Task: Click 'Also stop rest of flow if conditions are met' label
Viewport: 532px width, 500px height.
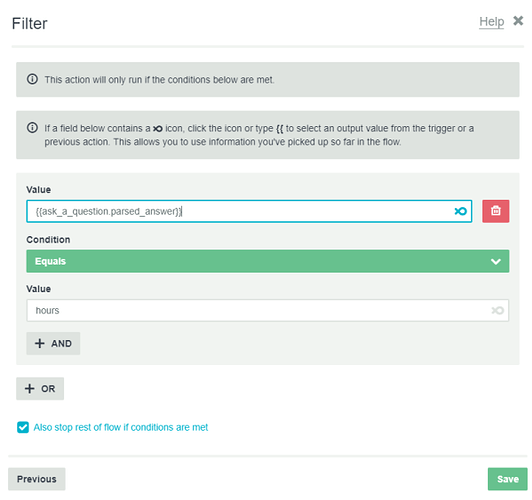Action: coord(121,427)
